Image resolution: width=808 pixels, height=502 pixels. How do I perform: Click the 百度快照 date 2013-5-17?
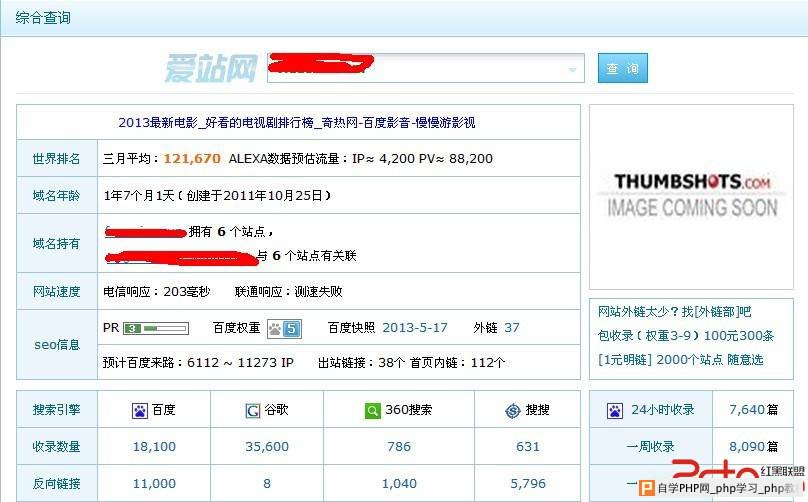coord(415,328)
